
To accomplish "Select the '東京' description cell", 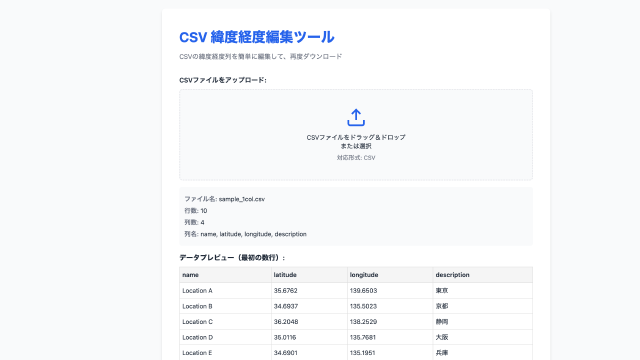I will click(x=483, y=291).
